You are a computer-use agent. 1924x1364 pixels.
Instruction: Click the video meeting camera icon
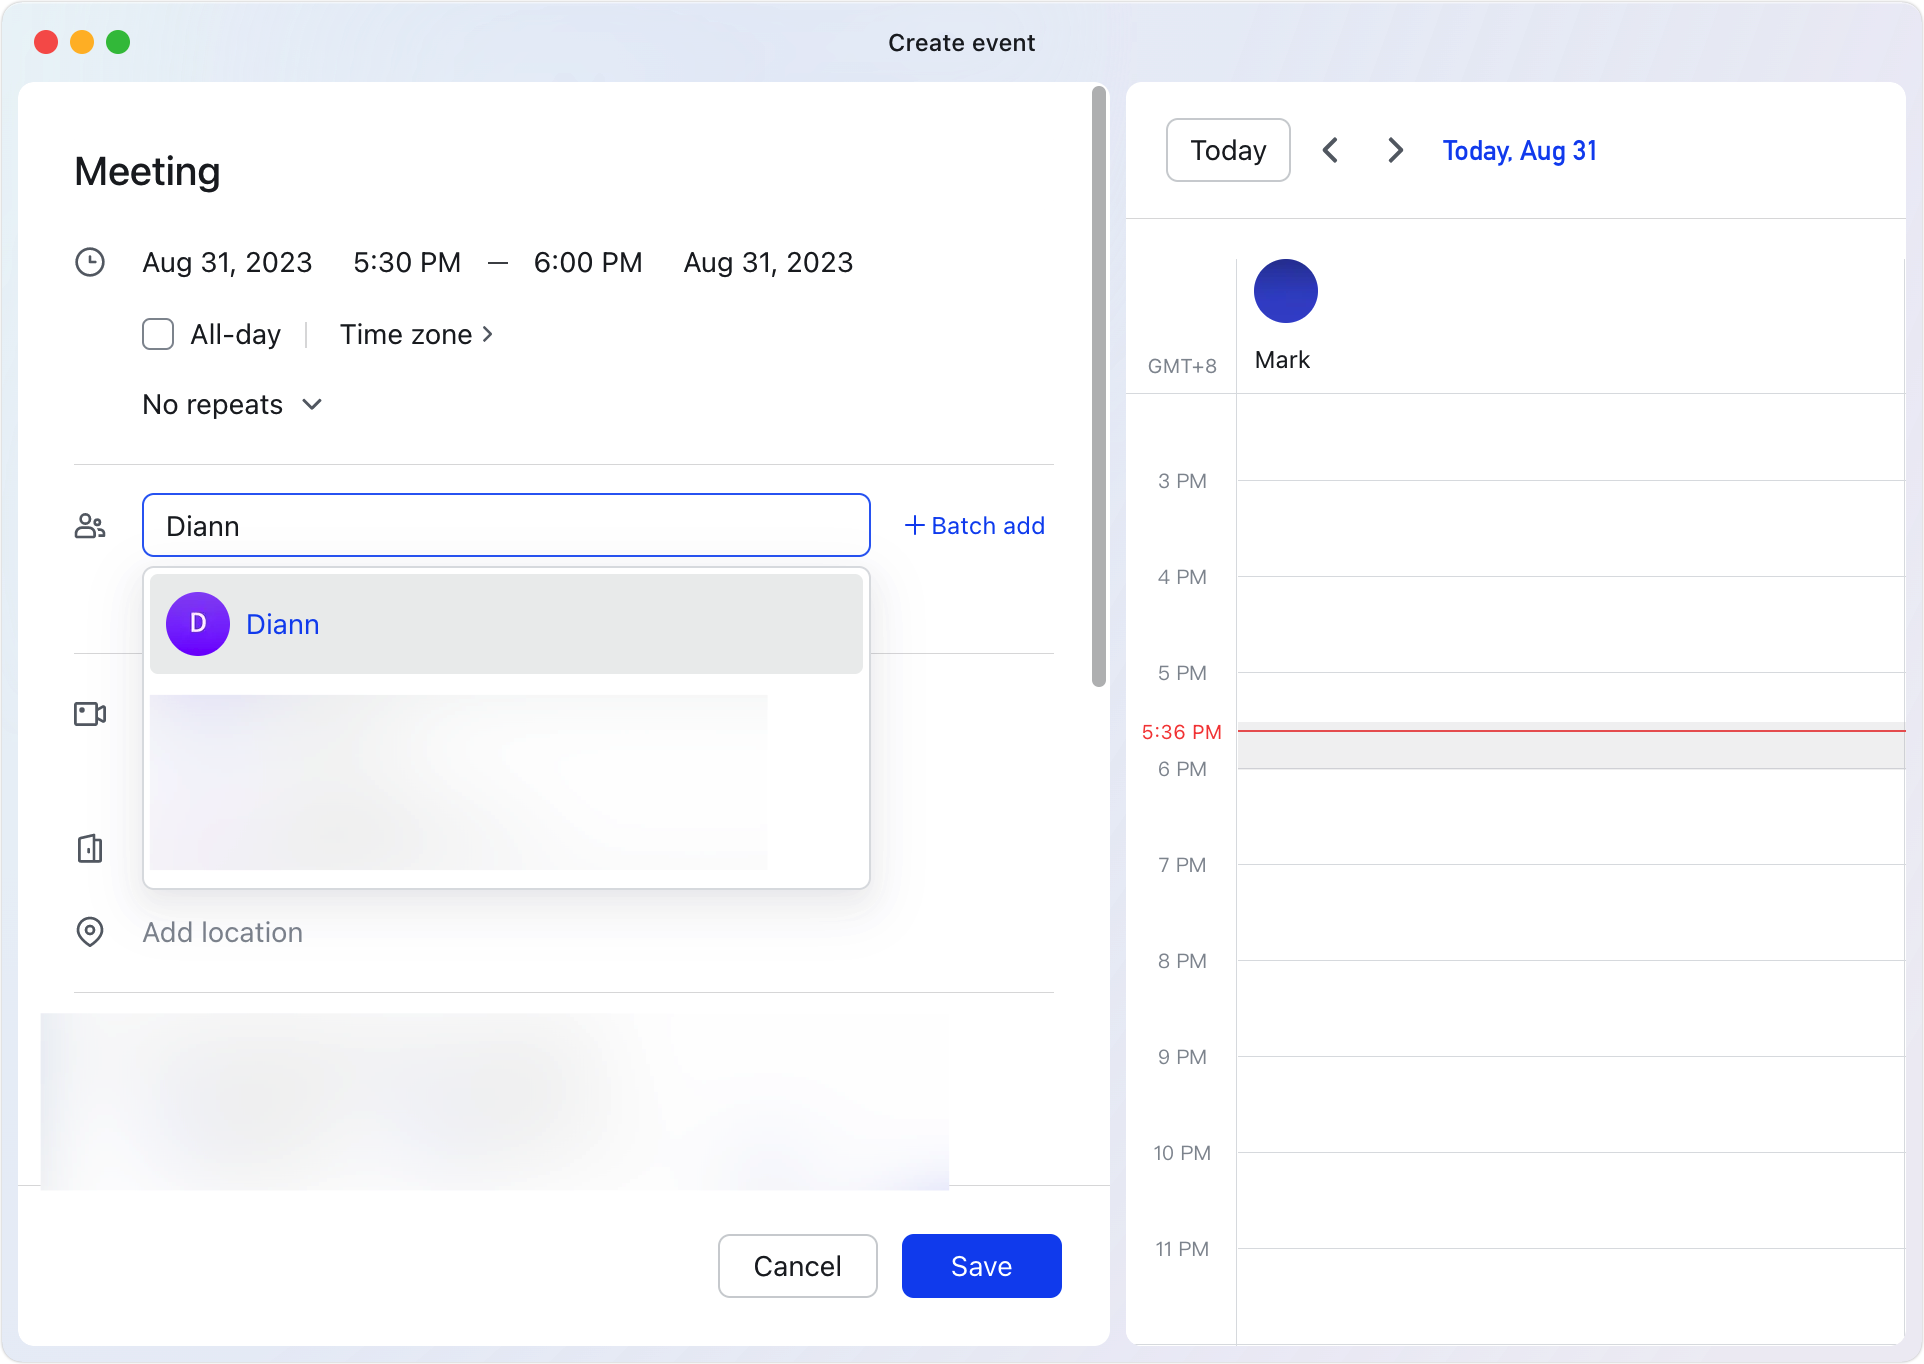[89, 713]
